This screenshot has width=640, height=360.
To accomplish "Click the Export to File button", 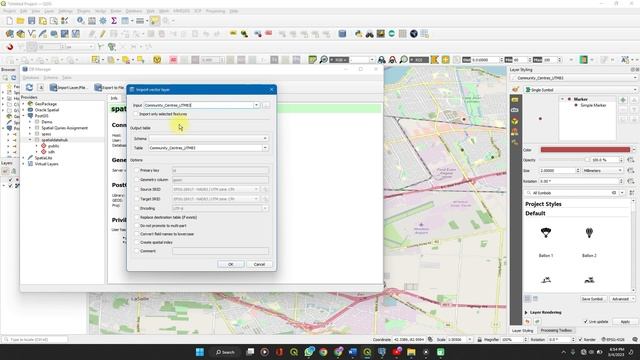I will pyautogui.click(x=109, y=88).
